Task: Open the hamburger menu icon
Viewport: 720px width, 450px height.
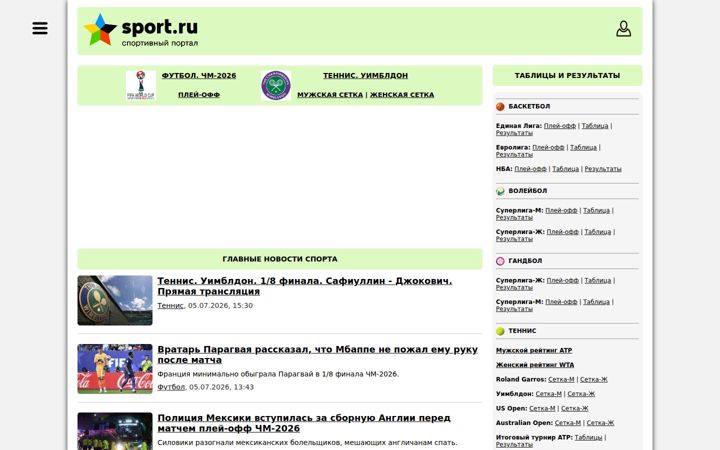Action: [x=40, y=28]
